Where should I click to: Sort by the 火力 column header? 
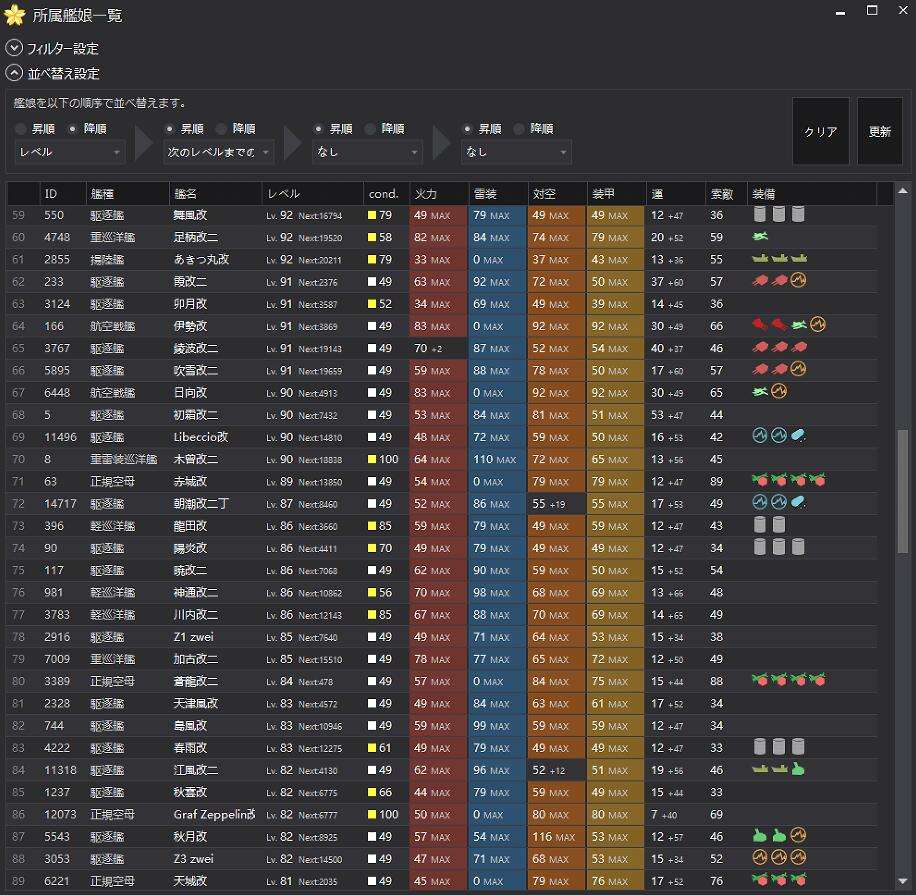[439, 194]
